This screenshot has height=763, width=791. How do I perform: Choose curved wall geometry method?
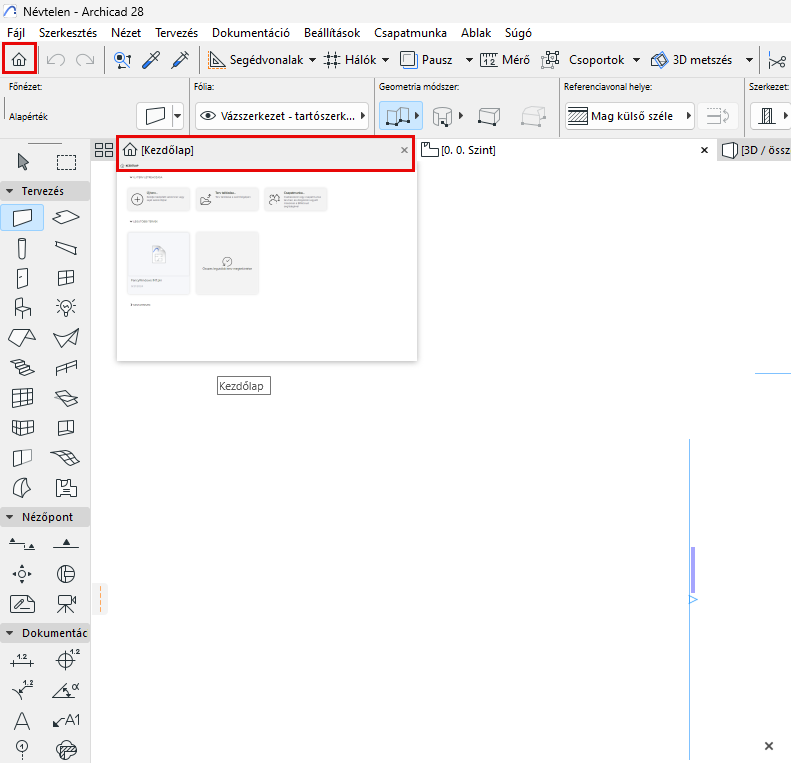[442, 116]
